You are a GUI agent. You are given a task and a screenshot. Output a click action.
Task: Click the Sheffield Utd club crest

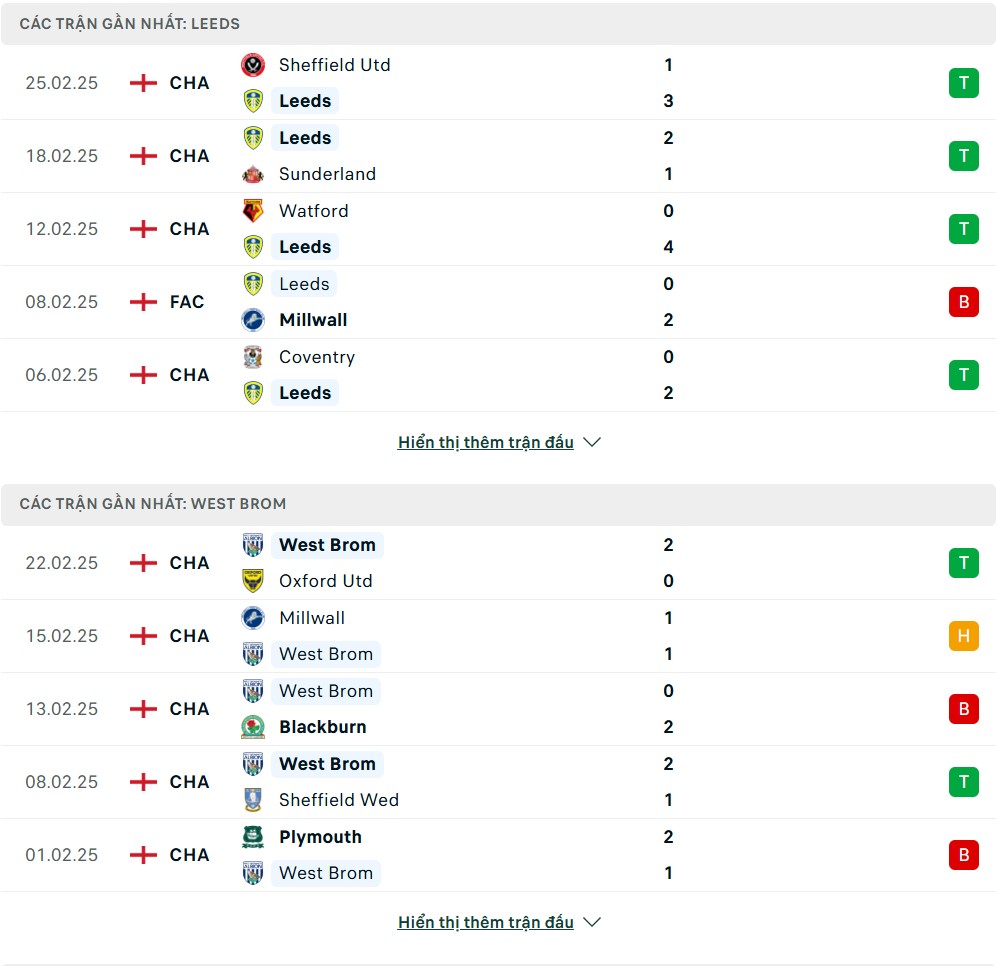[x=253, y=65]
